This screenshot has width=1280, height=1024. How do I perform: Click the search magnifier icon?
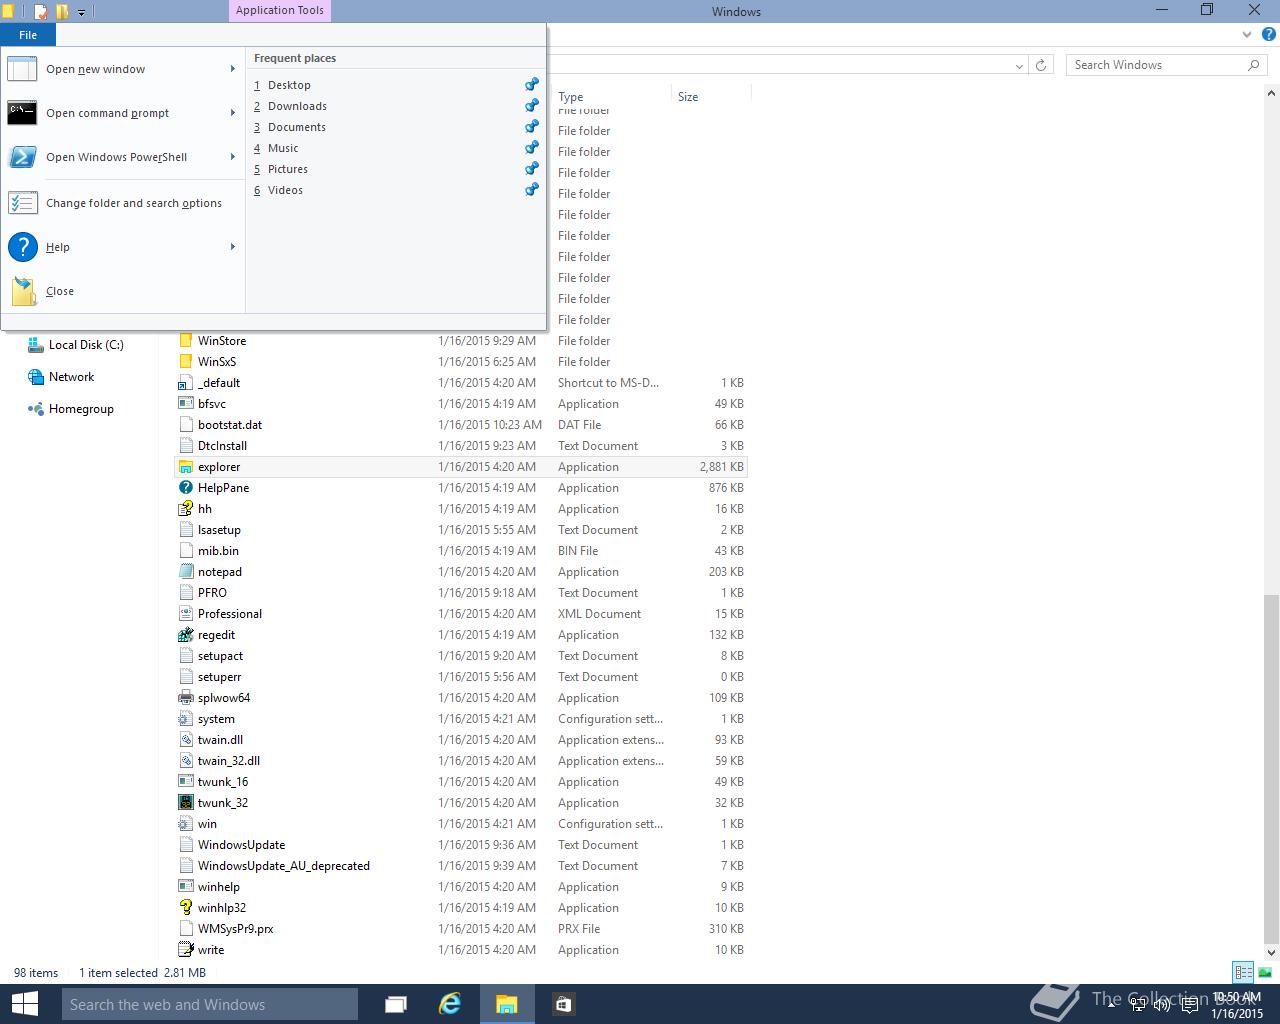coord(1254,65)
